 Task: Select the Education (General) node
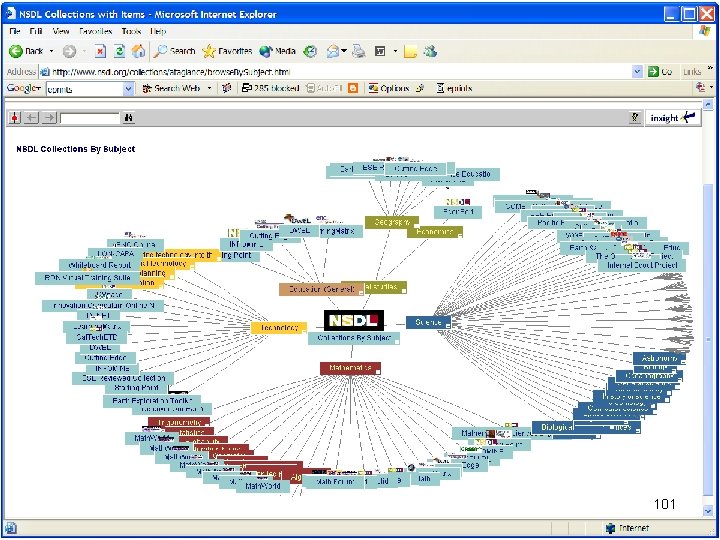coord(321,289)
